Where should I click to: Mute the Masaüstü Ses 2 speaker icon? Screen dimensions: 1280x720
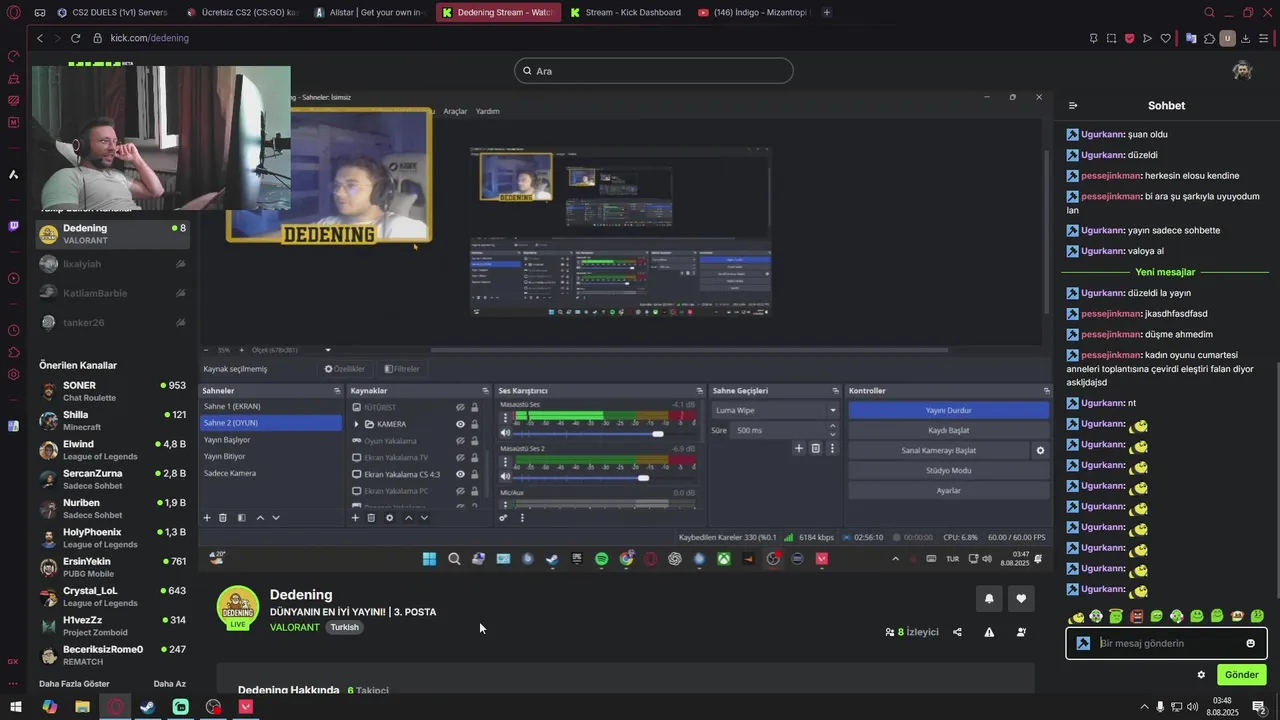click(505, 478)
